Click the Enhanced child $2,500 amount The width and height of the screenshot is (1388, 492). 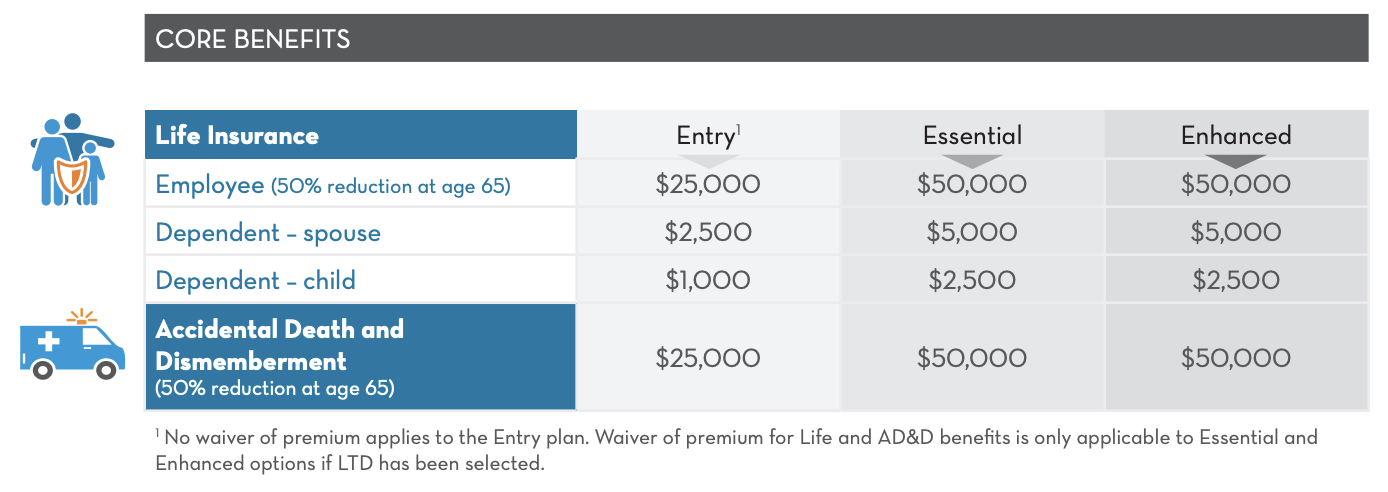1236,281
